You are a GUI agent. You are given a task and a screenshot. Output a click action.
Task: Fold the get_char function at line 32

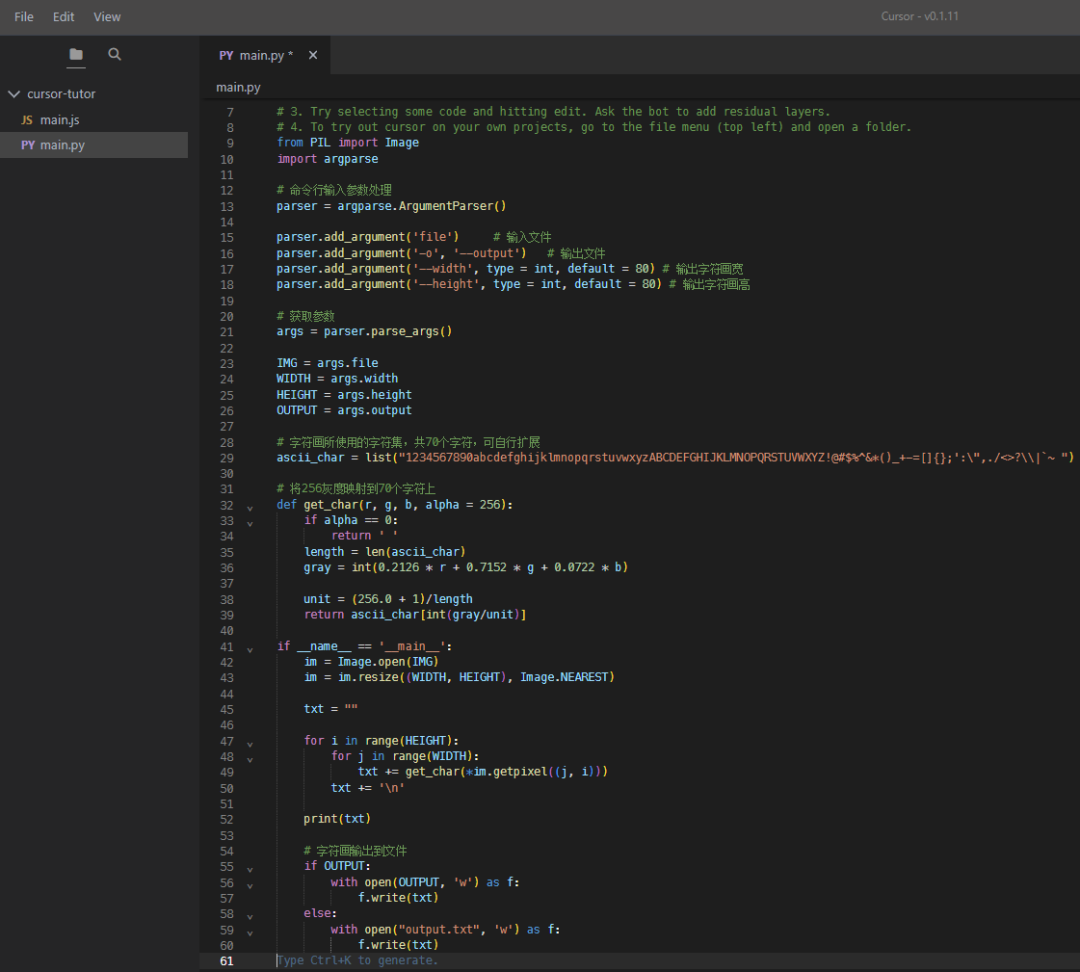(250, 506)
